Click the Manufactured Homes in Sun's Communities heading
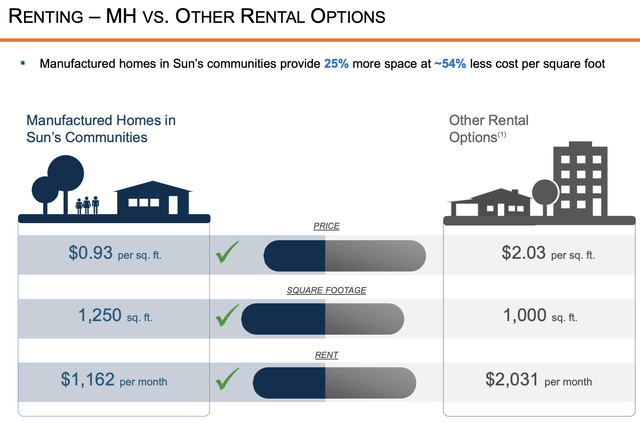640x423 pixels. 101,128
